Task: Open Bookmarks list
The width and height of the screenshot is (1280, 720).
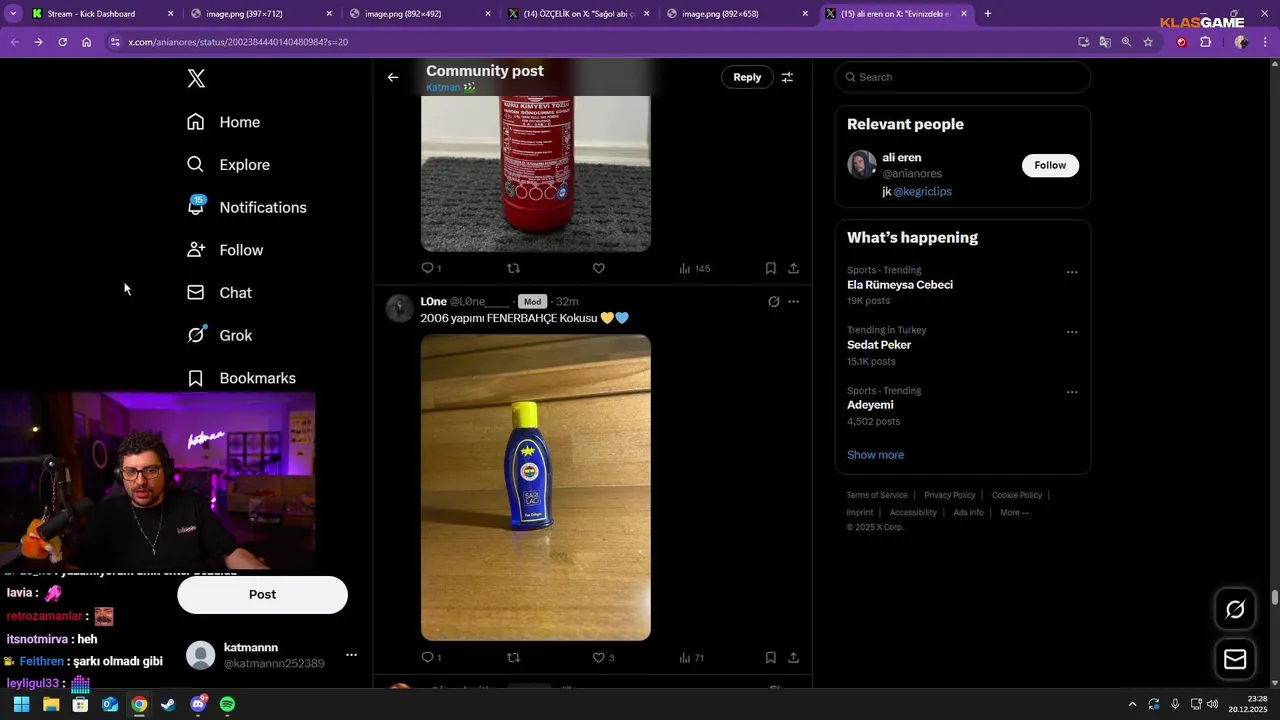Action: click(x=242, y=378)
